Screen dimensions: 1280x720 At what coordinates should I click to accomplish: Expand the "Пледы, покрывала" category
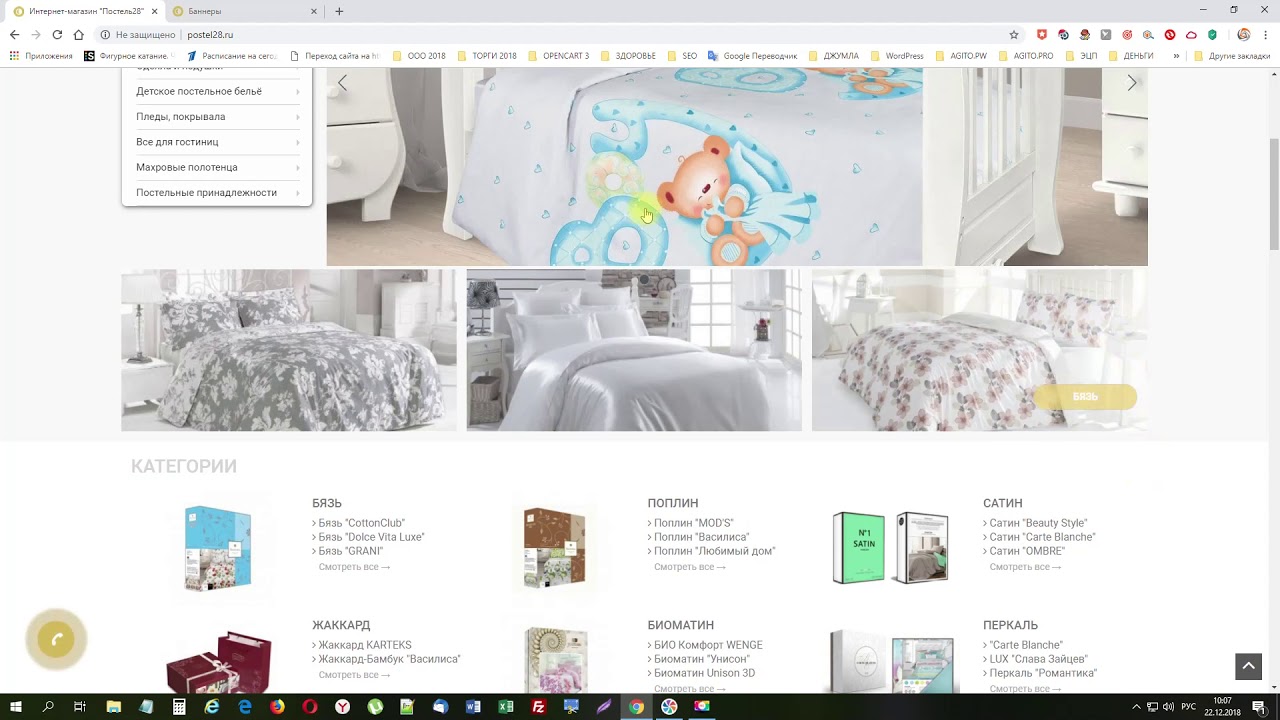pos(217,117)
